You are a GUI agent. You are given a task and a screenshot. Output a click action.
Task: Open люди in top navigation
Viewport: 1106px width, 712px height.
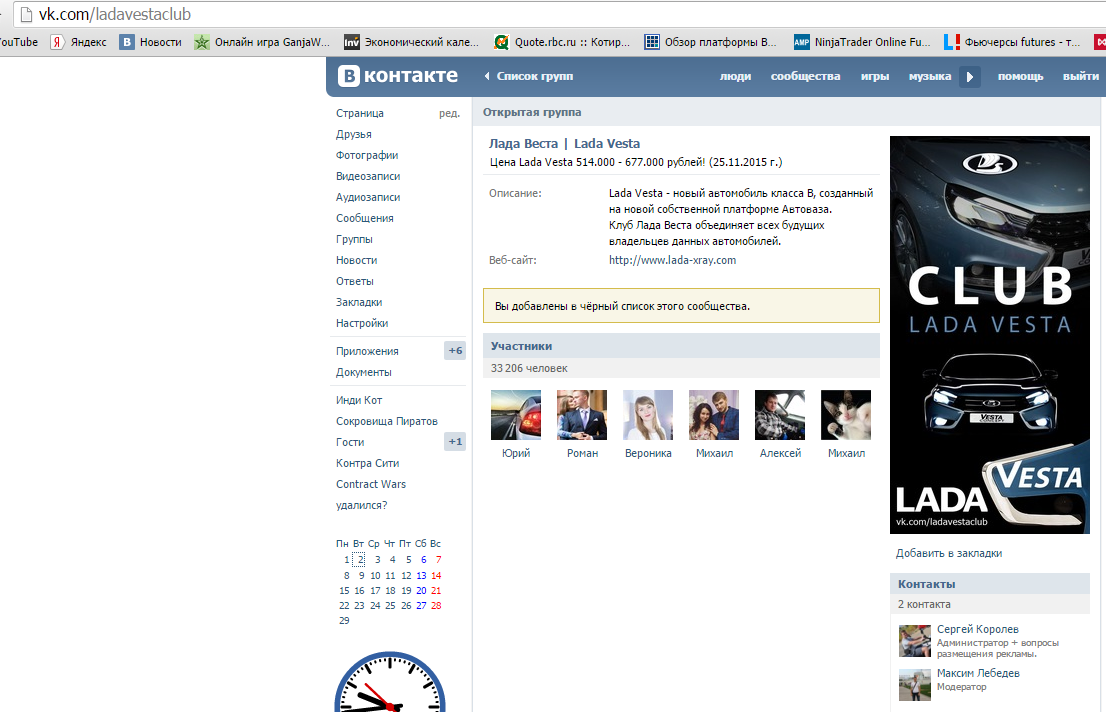click(735, 76)
